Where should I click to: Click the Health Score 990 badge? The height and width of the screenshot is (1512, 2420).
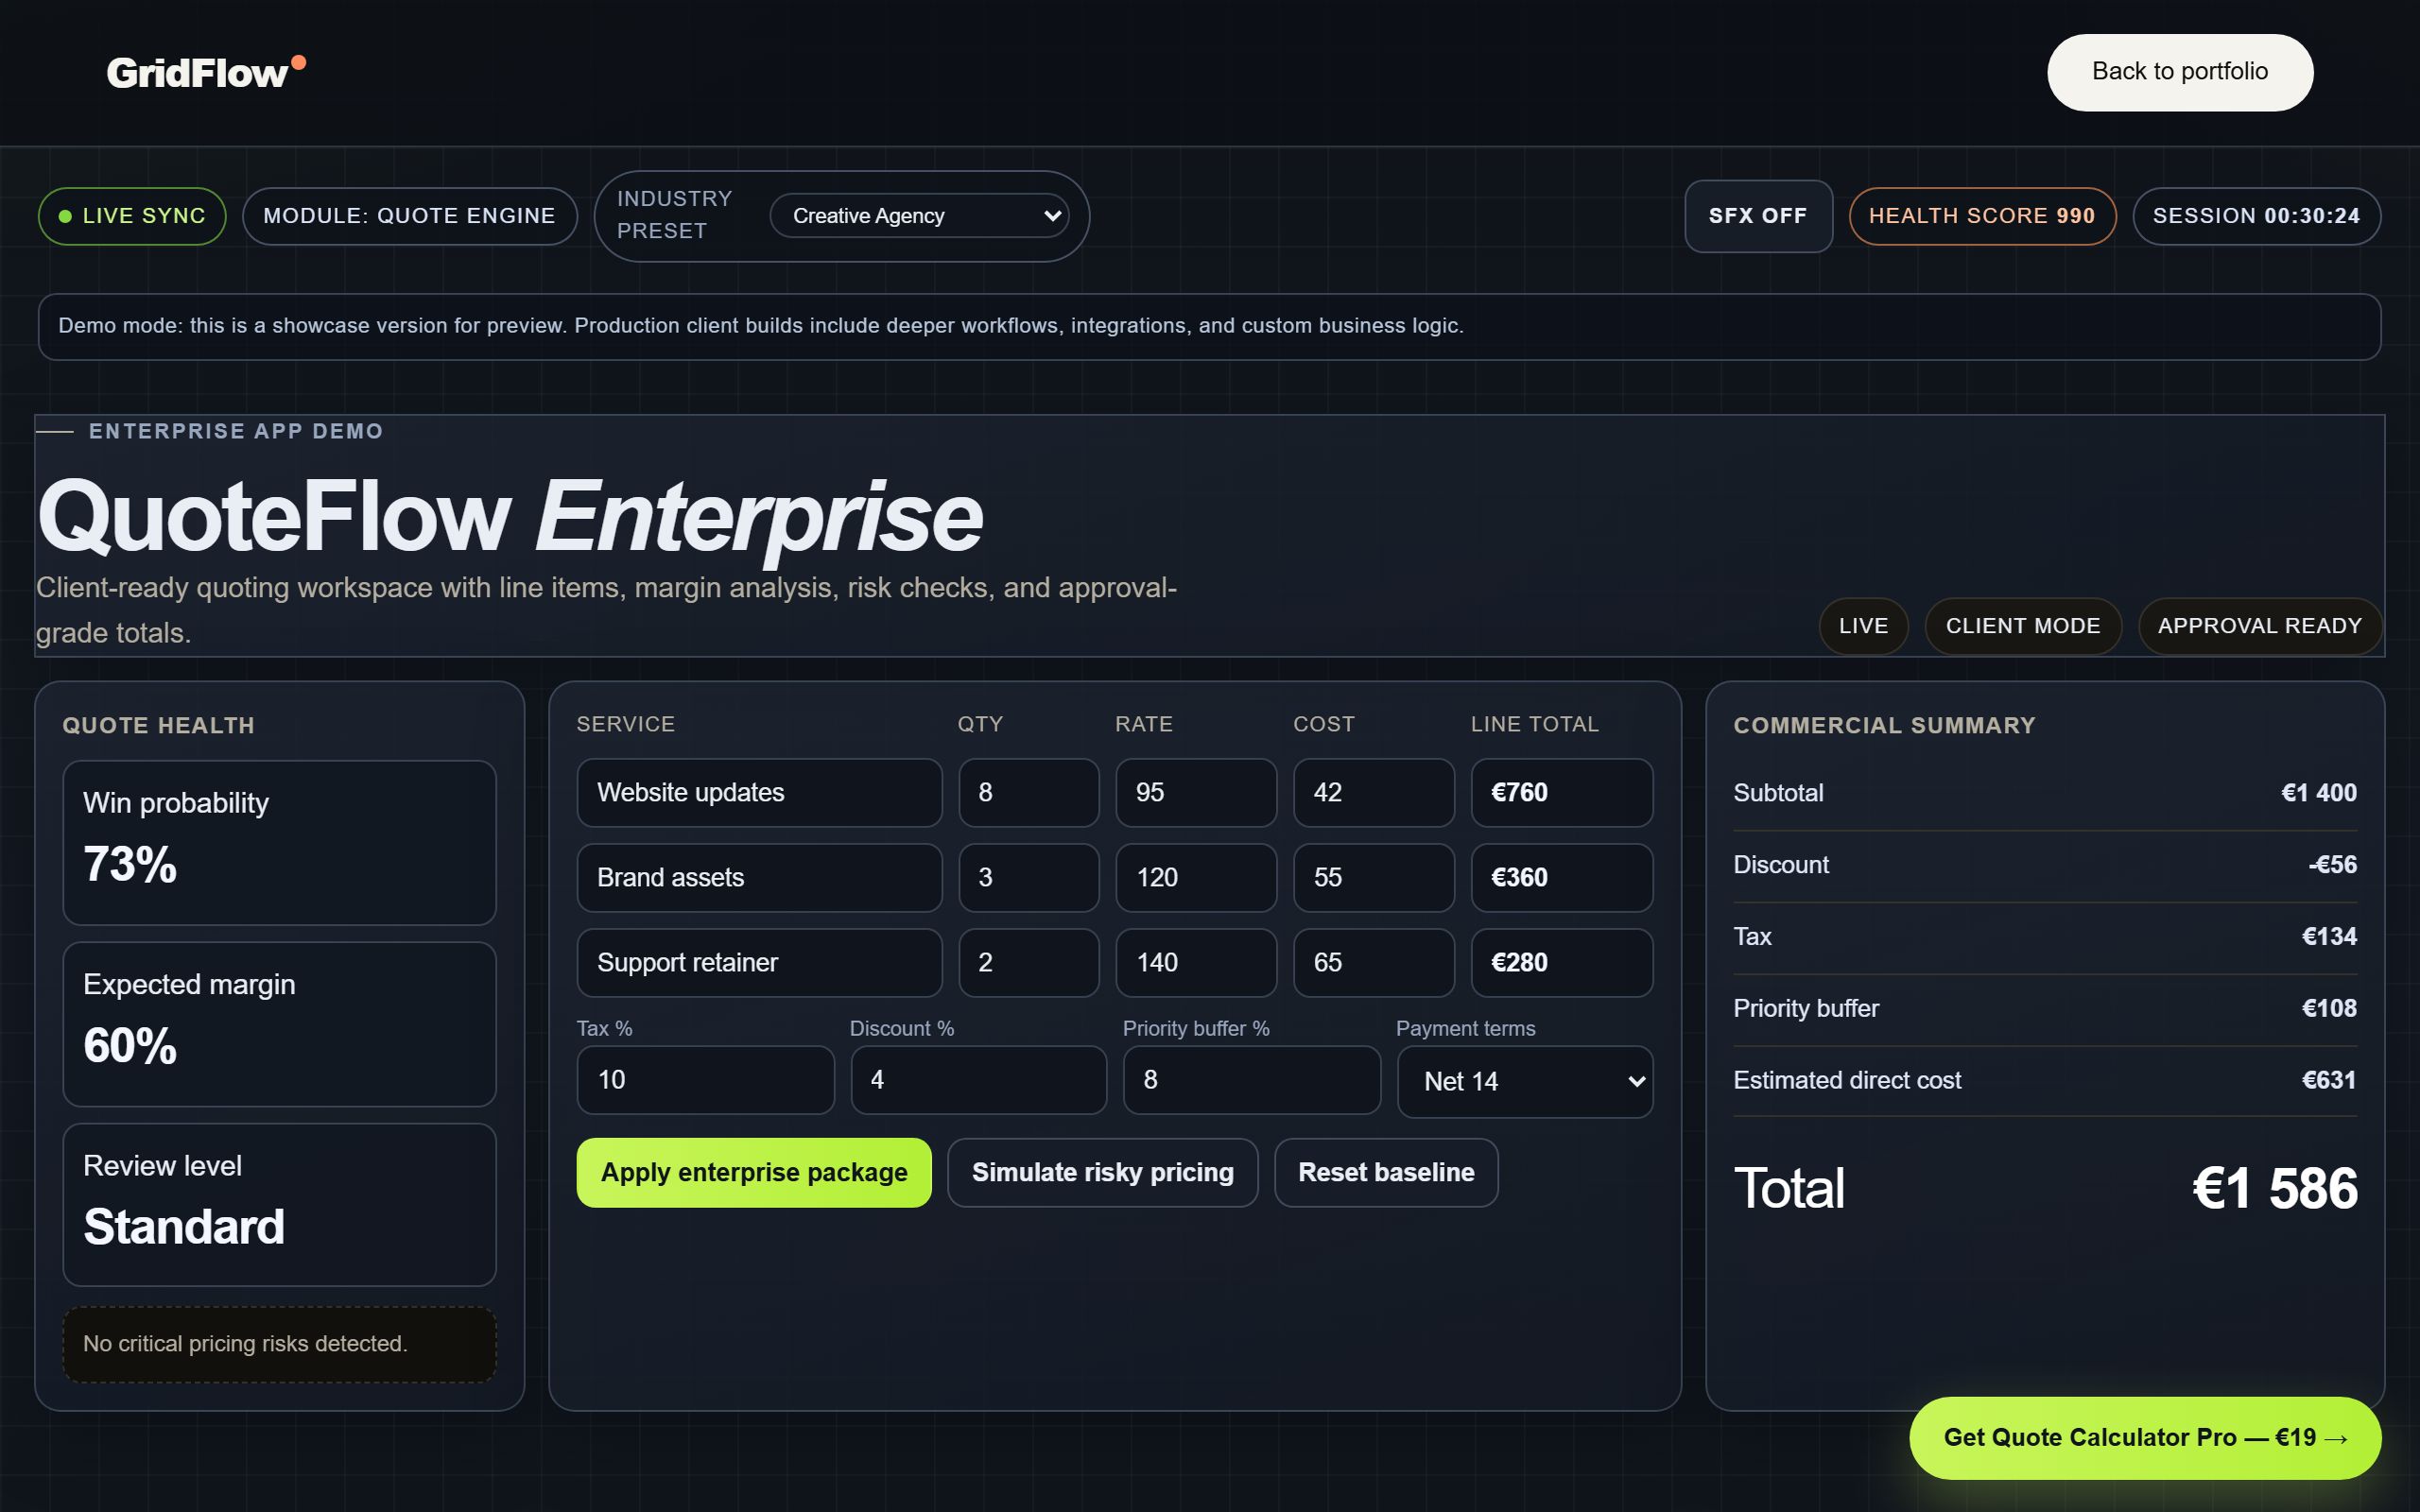(1982, 216)
